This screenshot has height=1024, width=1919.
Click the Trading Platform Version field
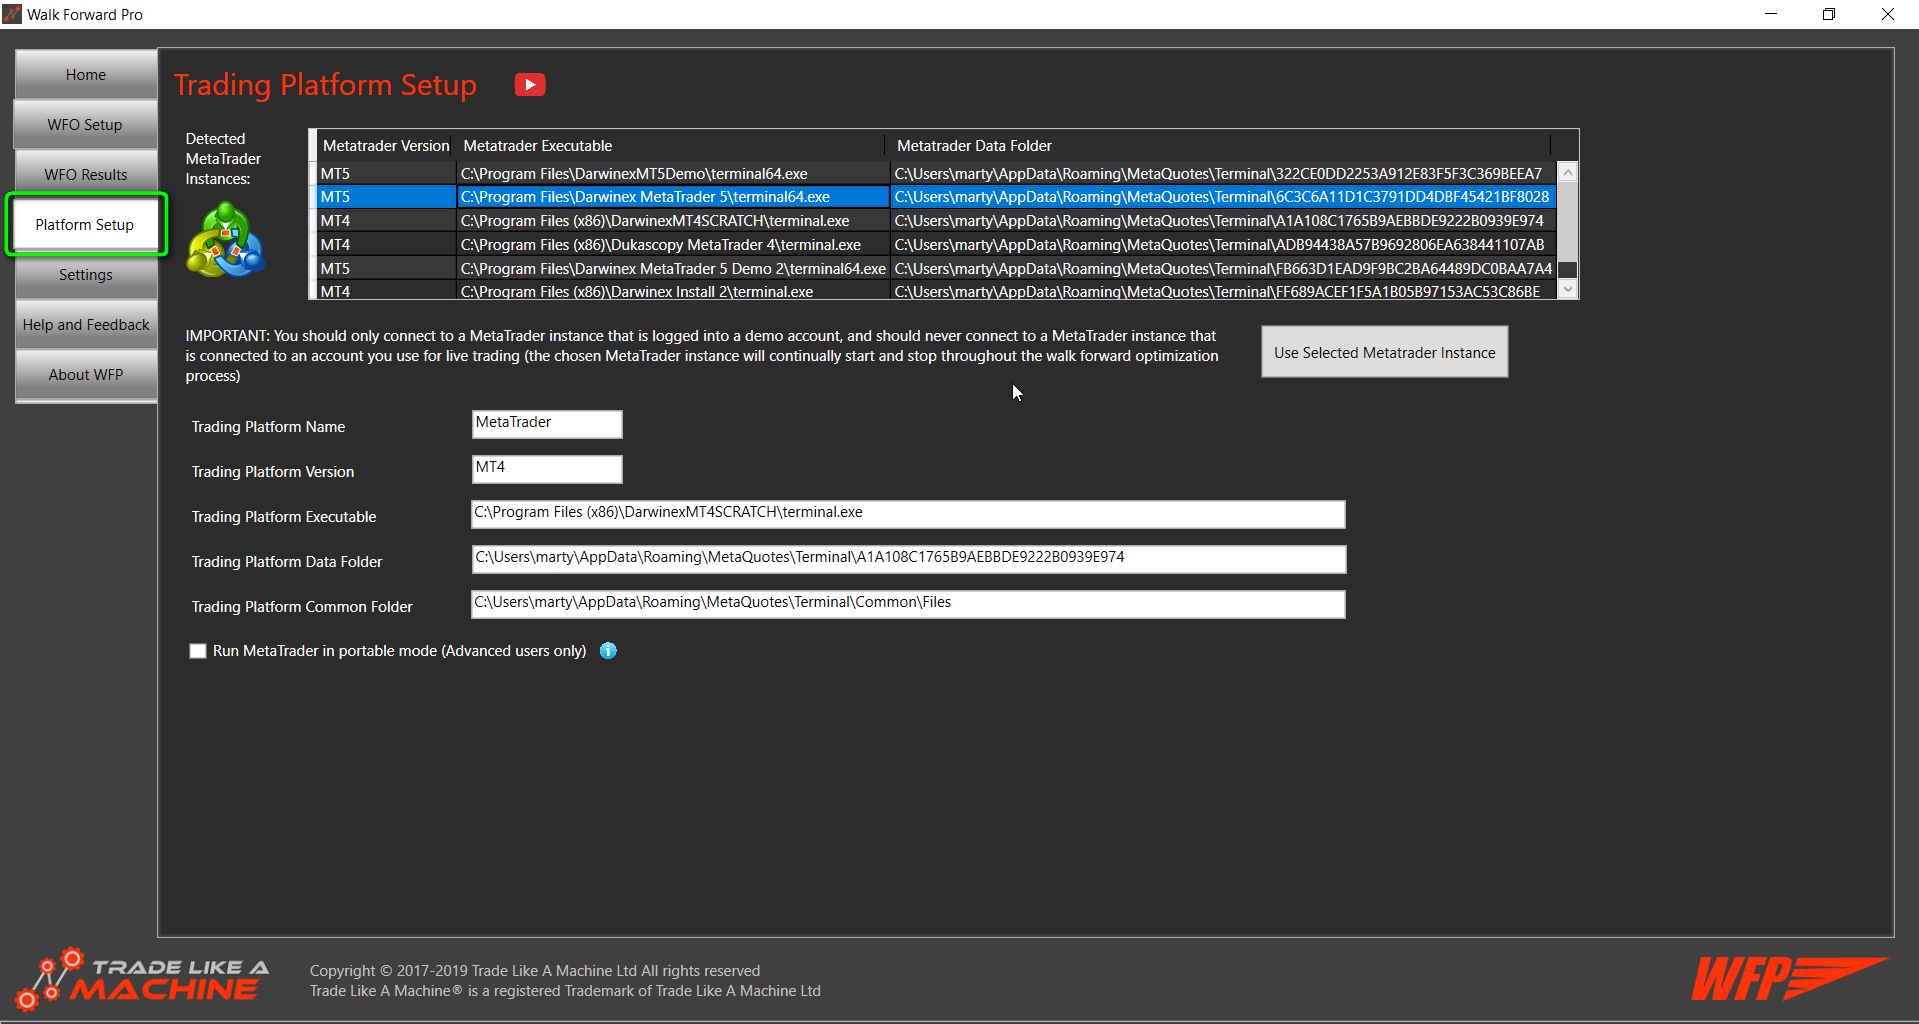point(547,469)
